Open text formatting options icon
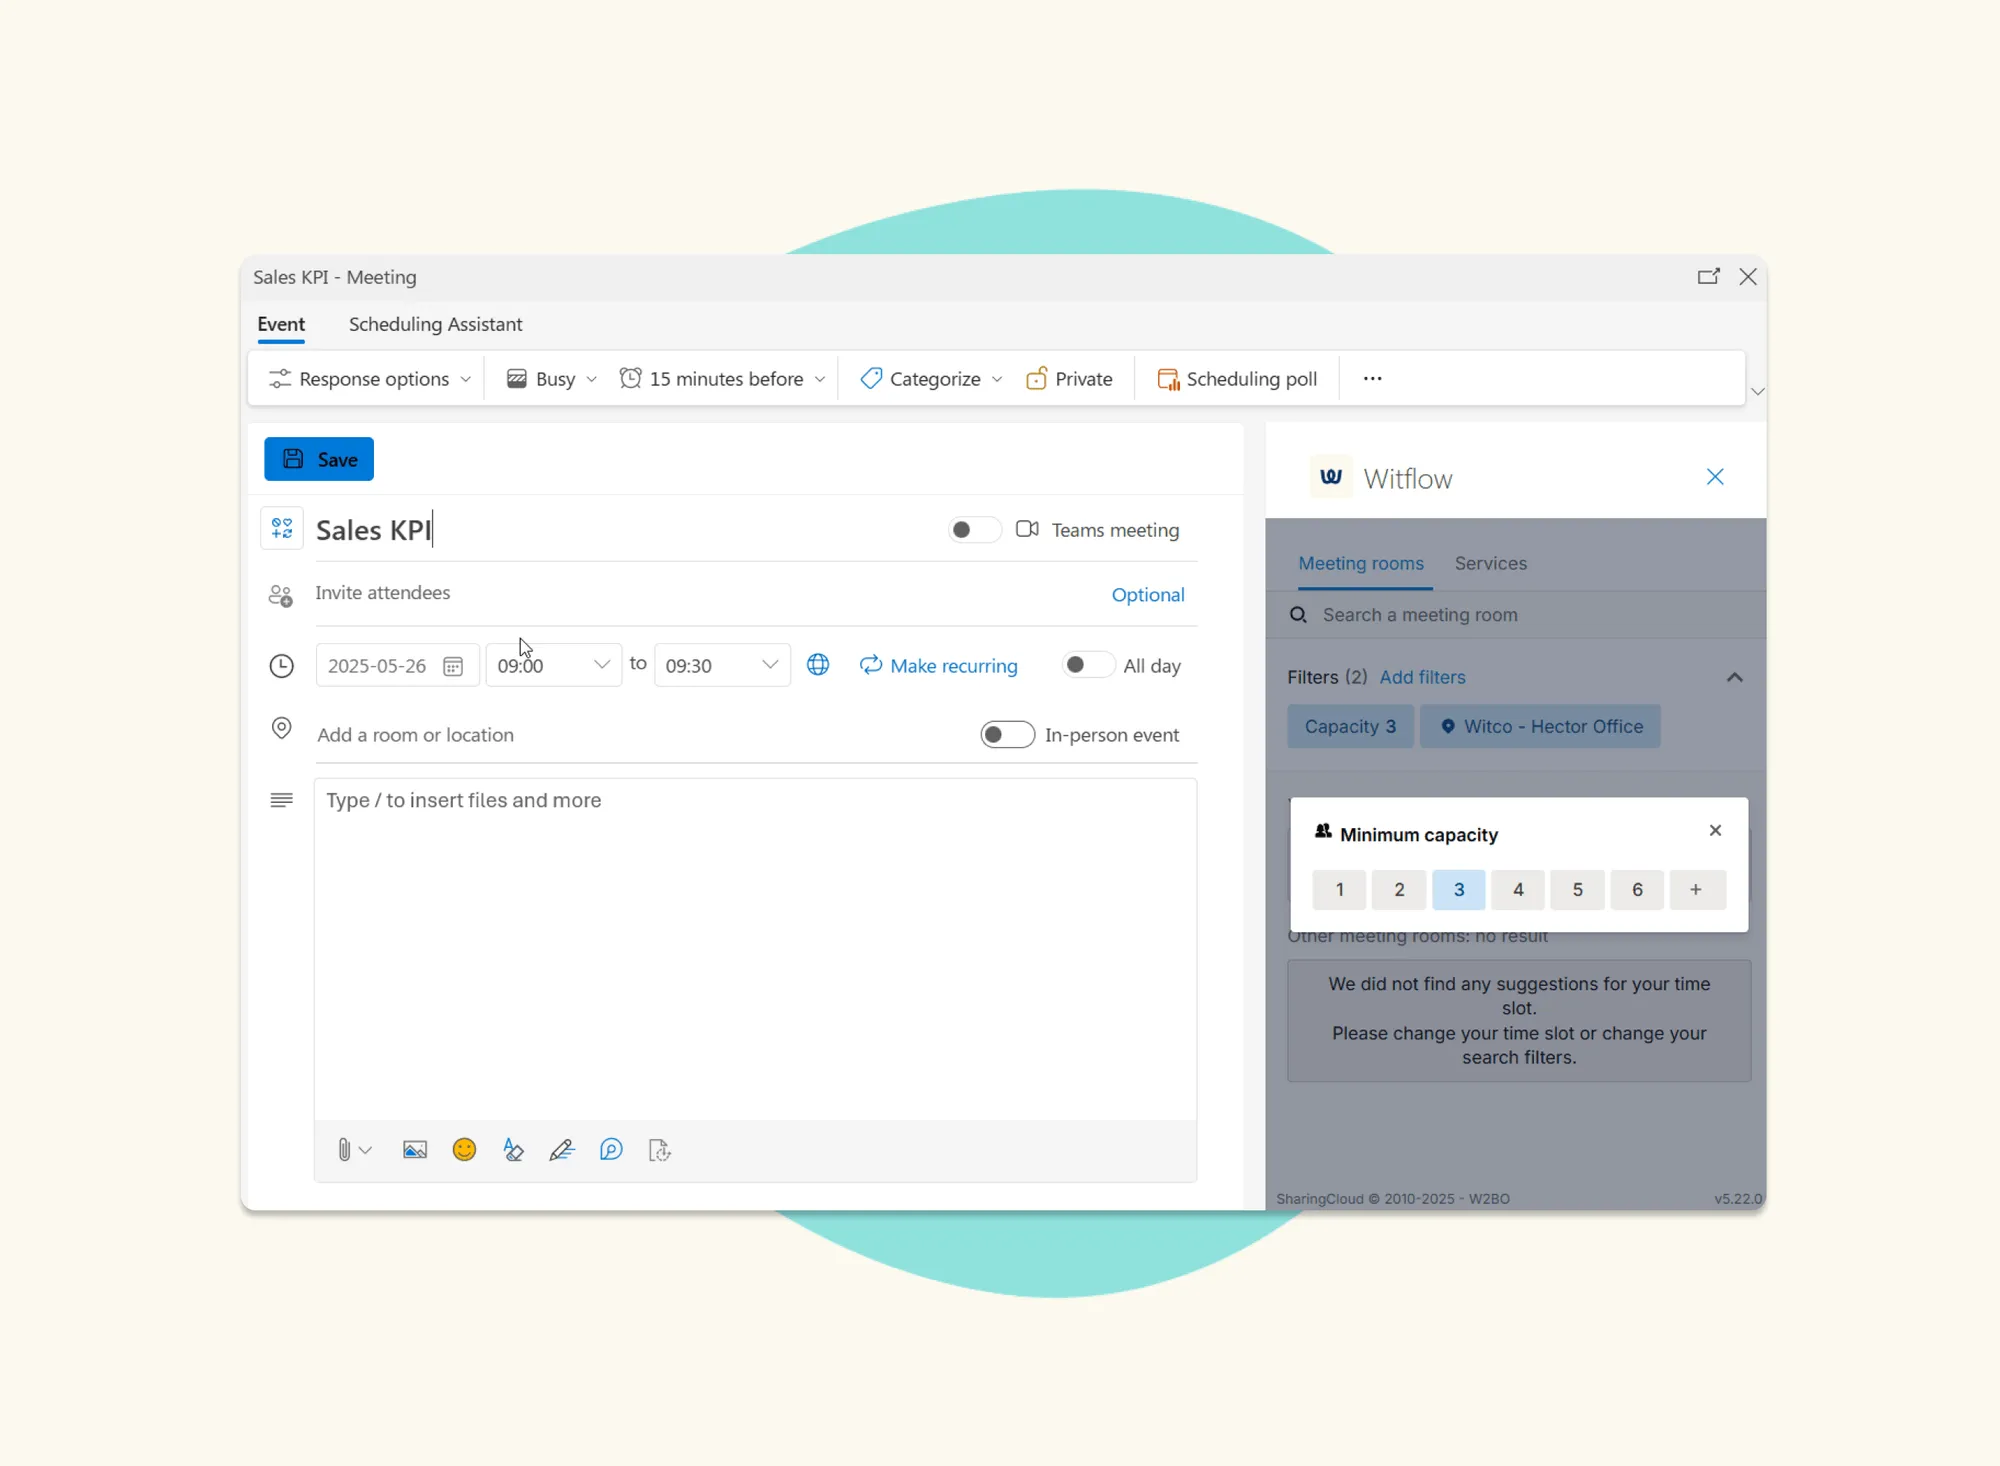The height and width of the screenshot is (1466, 2000). (x=513, y=1150)
